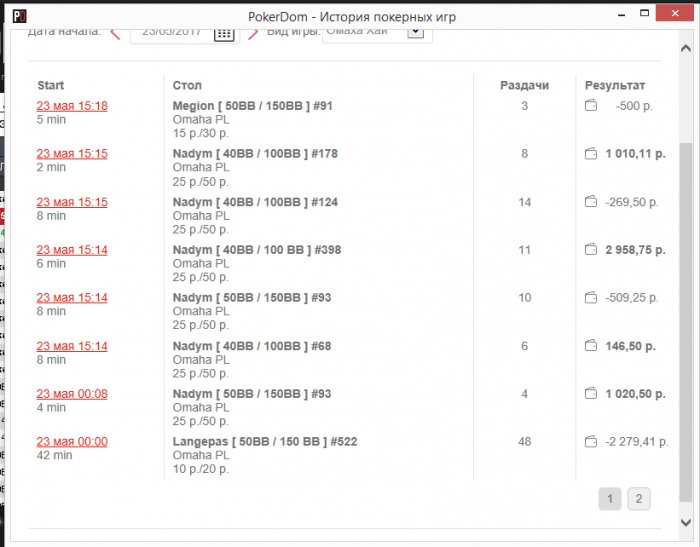Minimize the PokerDom history window
Viewport: 700px width, 547px height.
tap(621, 15)
